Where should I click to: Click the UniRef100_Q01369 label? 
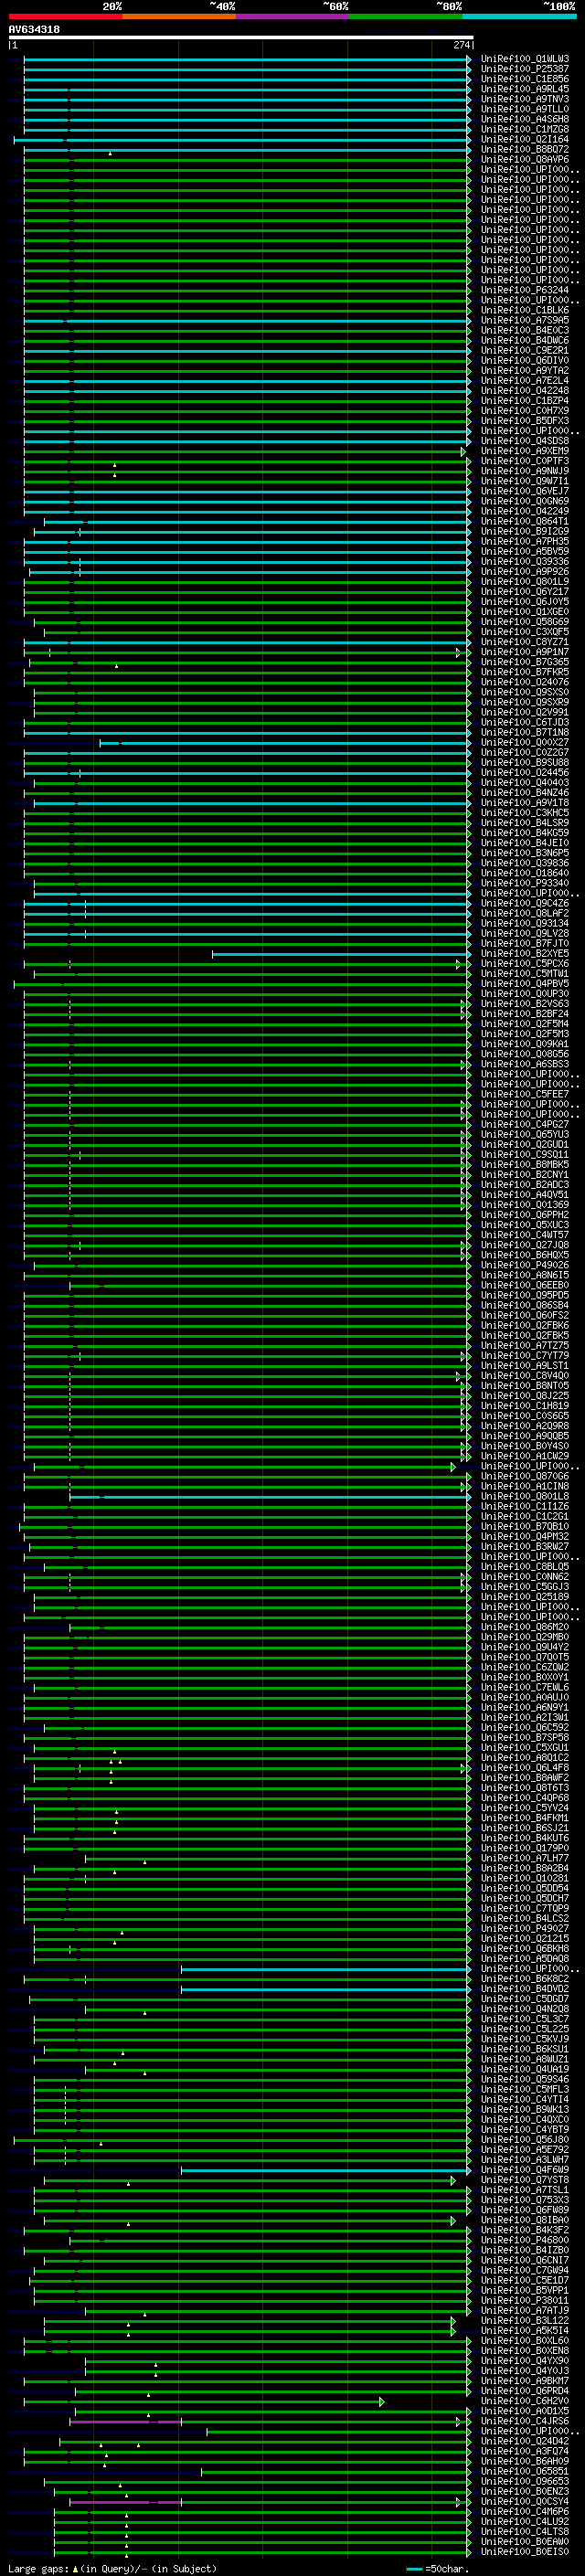524,1205
